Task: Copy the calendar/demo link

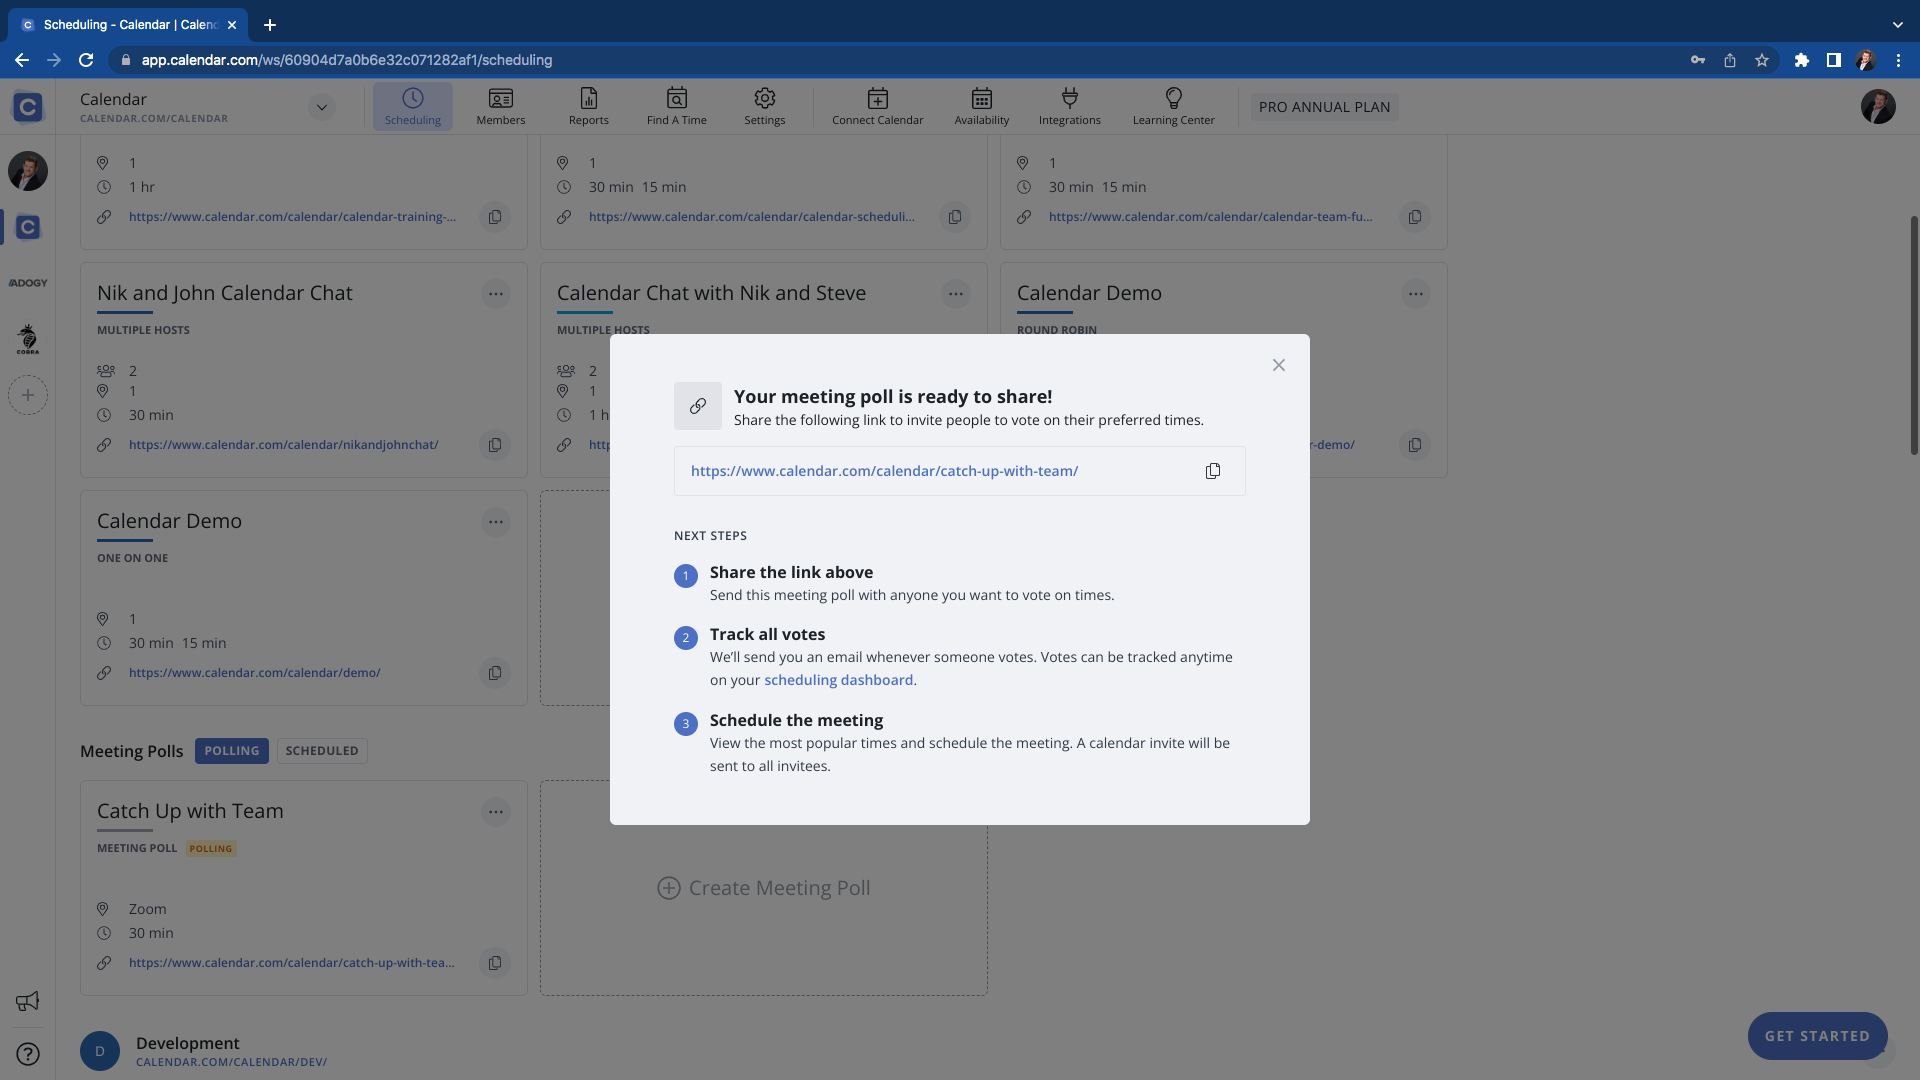Action: pyautogui.click(x=495, y=673)
